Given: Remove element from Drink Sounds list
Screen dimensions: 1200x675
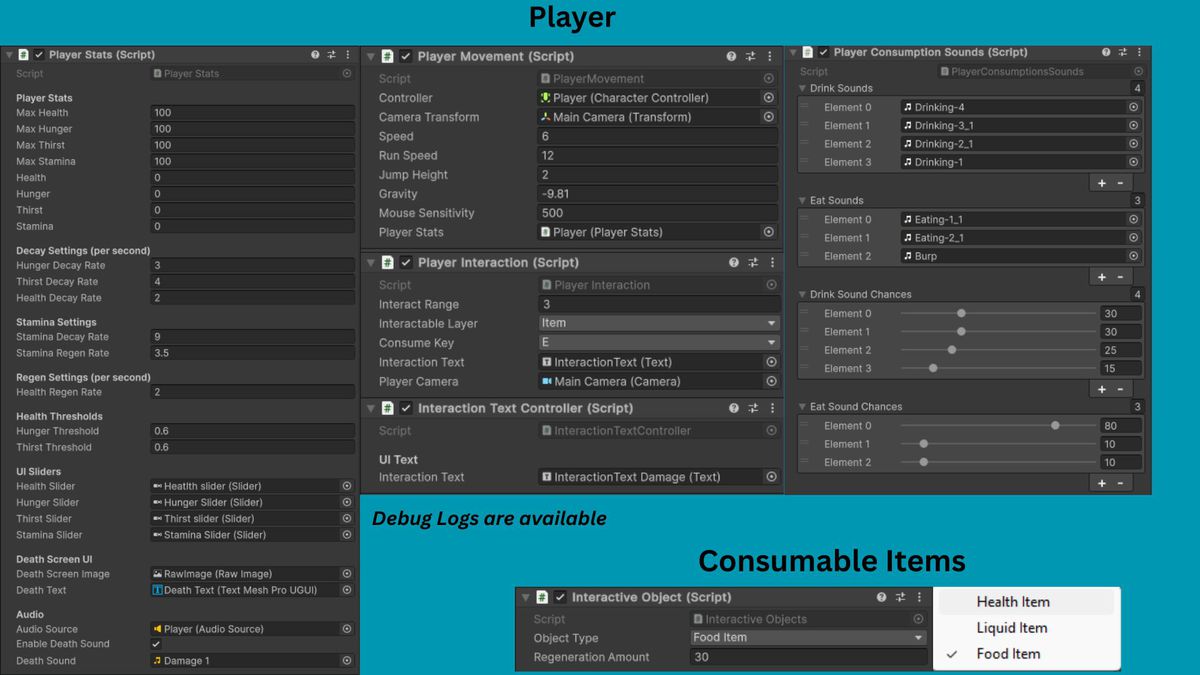Looking at the screenshot, I should (1120, 183).
